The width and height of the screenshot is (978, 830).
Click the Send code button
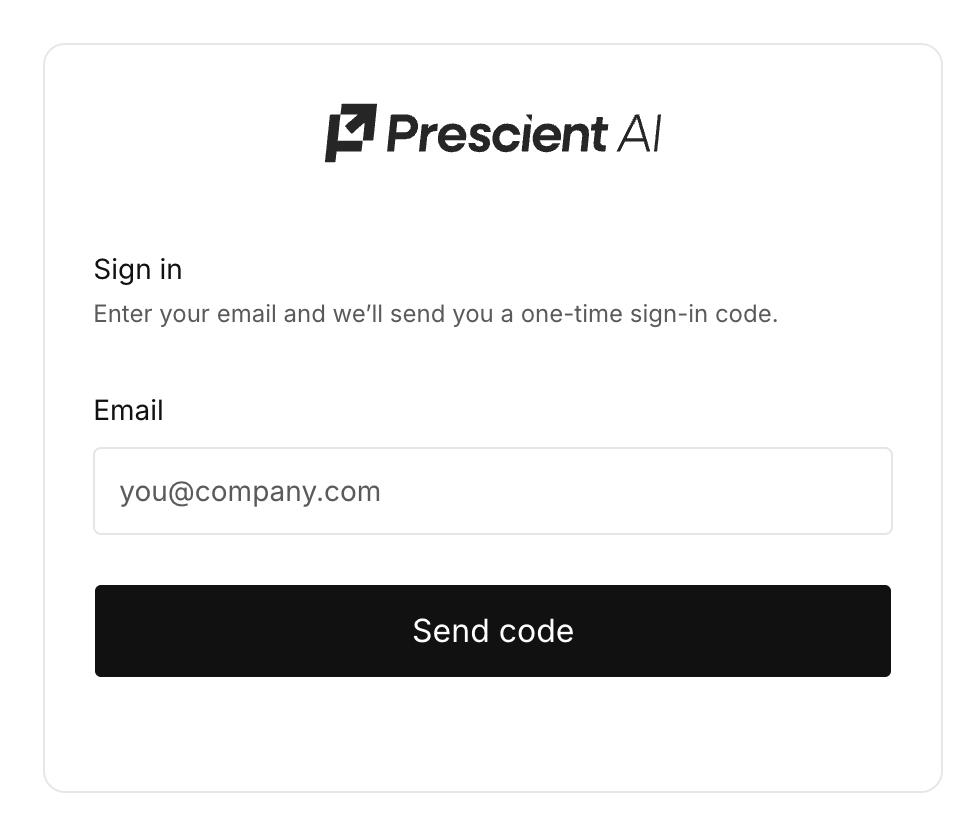click(x=493, y=630)
